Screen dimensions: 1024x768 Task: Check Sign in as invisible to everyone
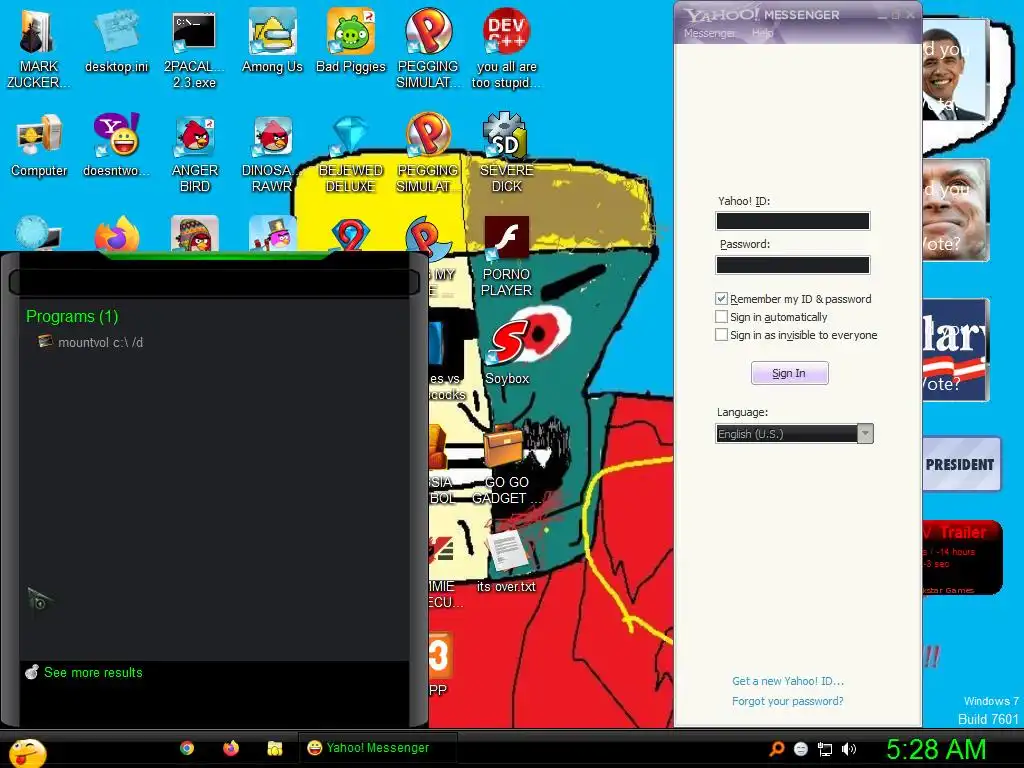(x=722, y=334)
